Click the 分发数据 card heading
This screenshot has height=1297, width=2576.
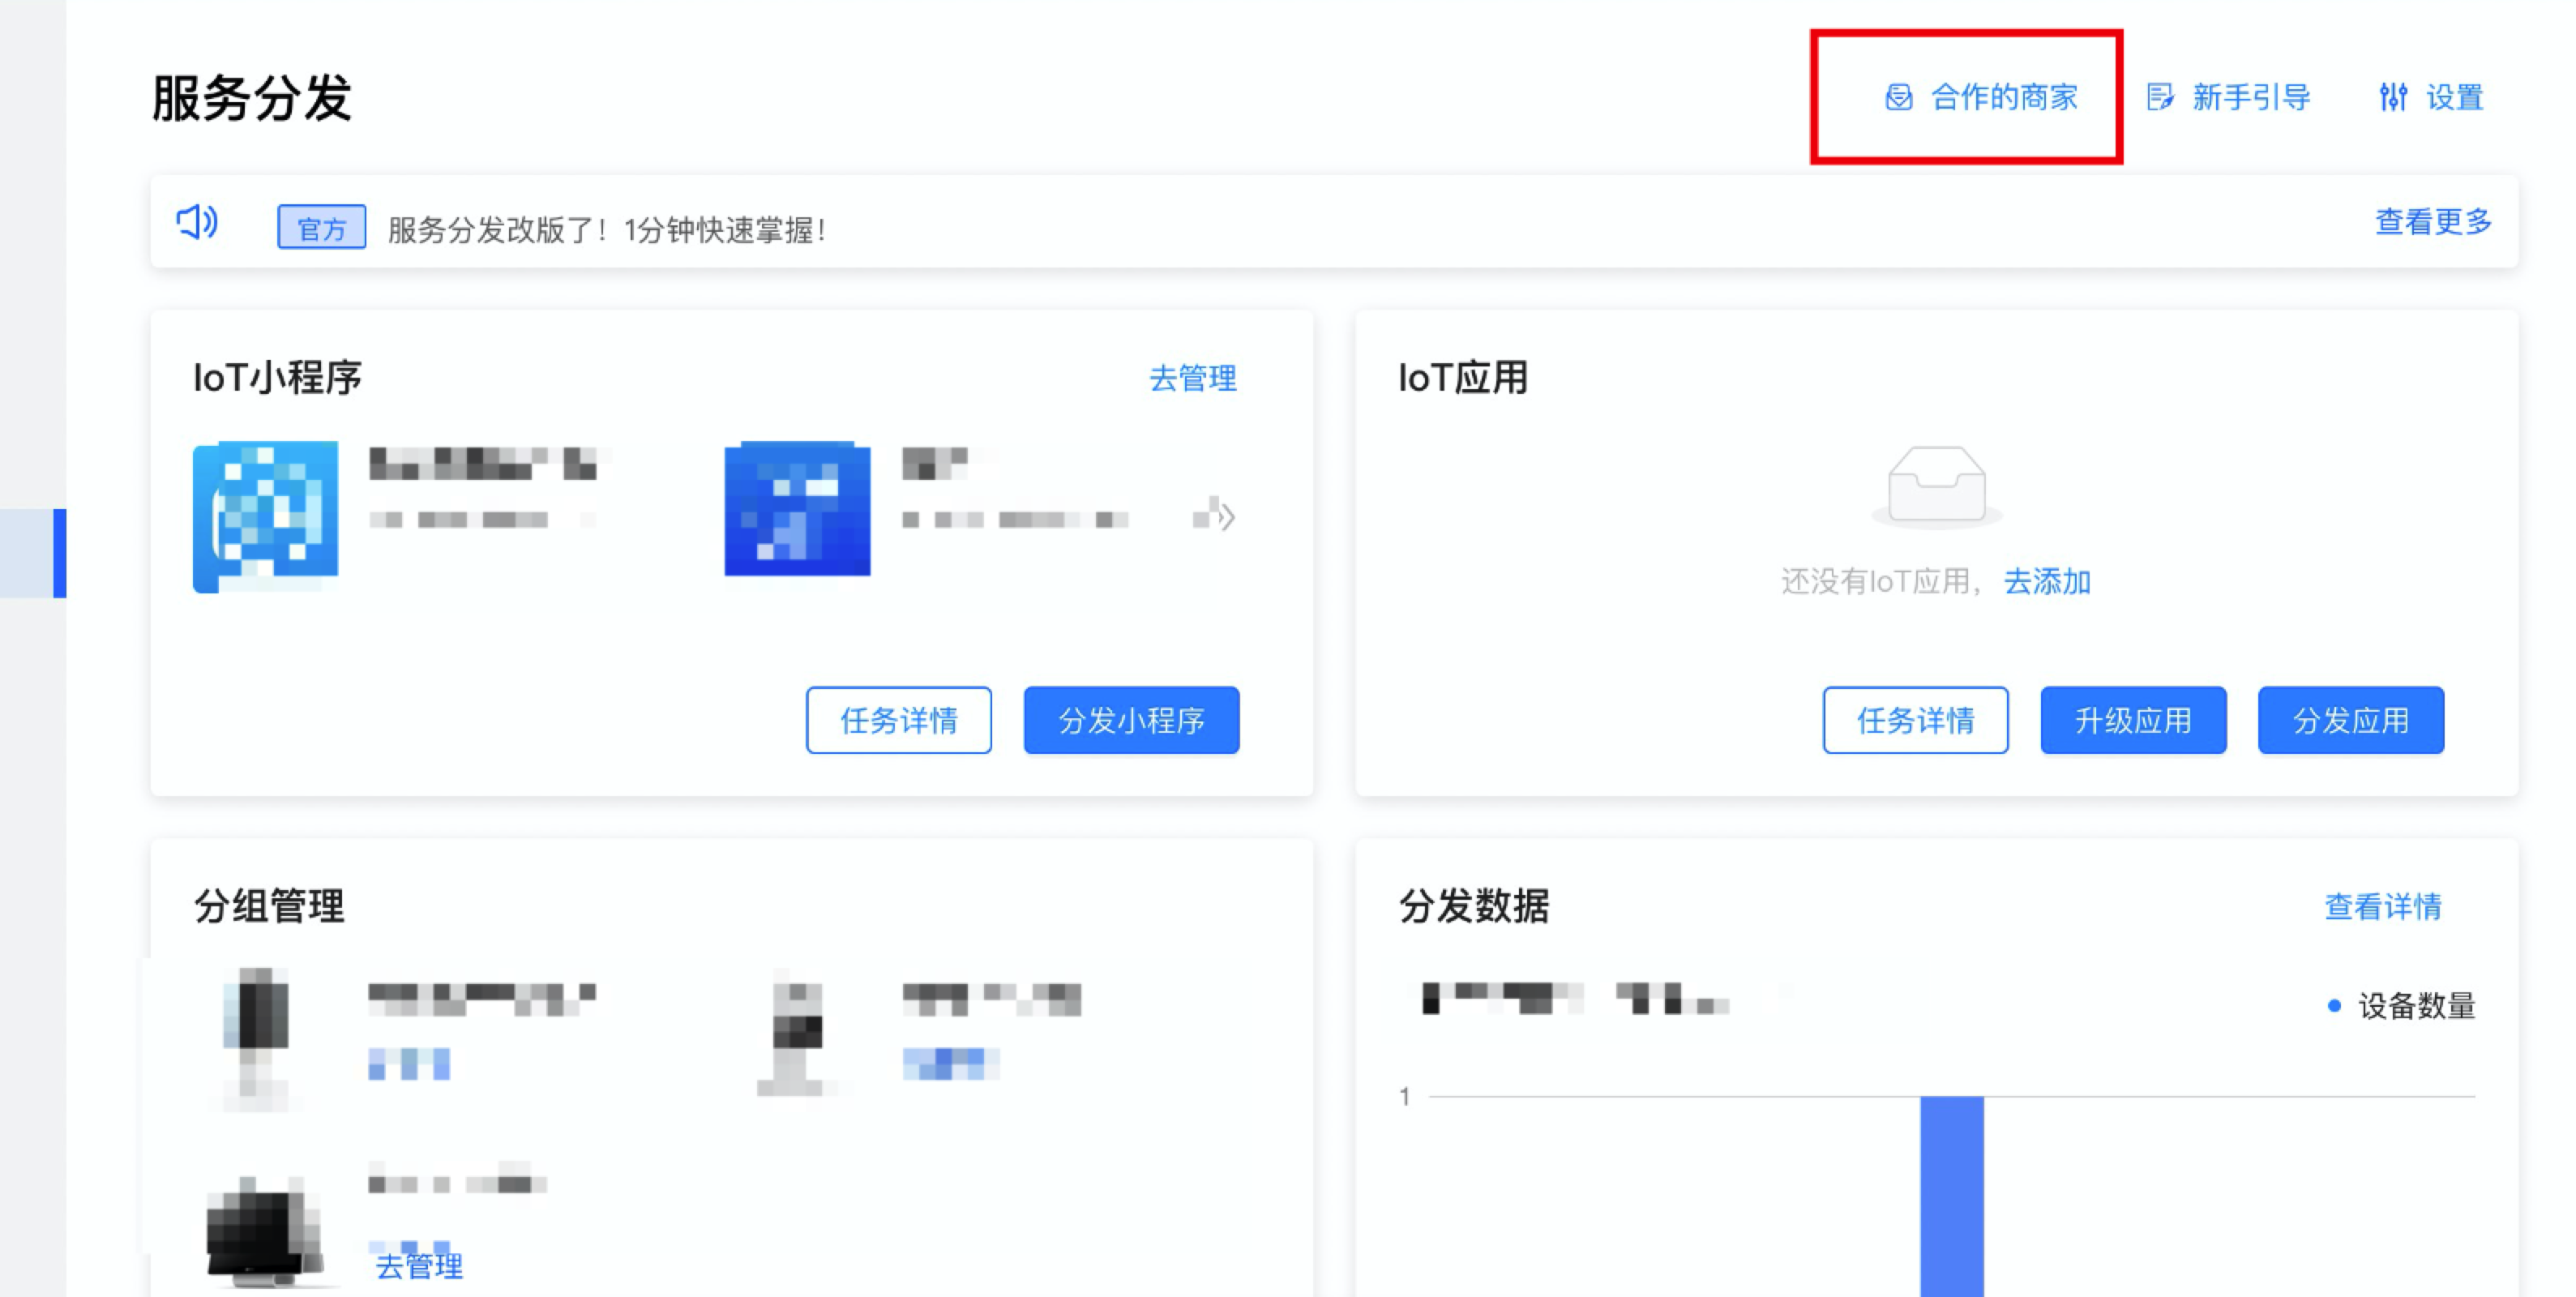click(1474, 906)
